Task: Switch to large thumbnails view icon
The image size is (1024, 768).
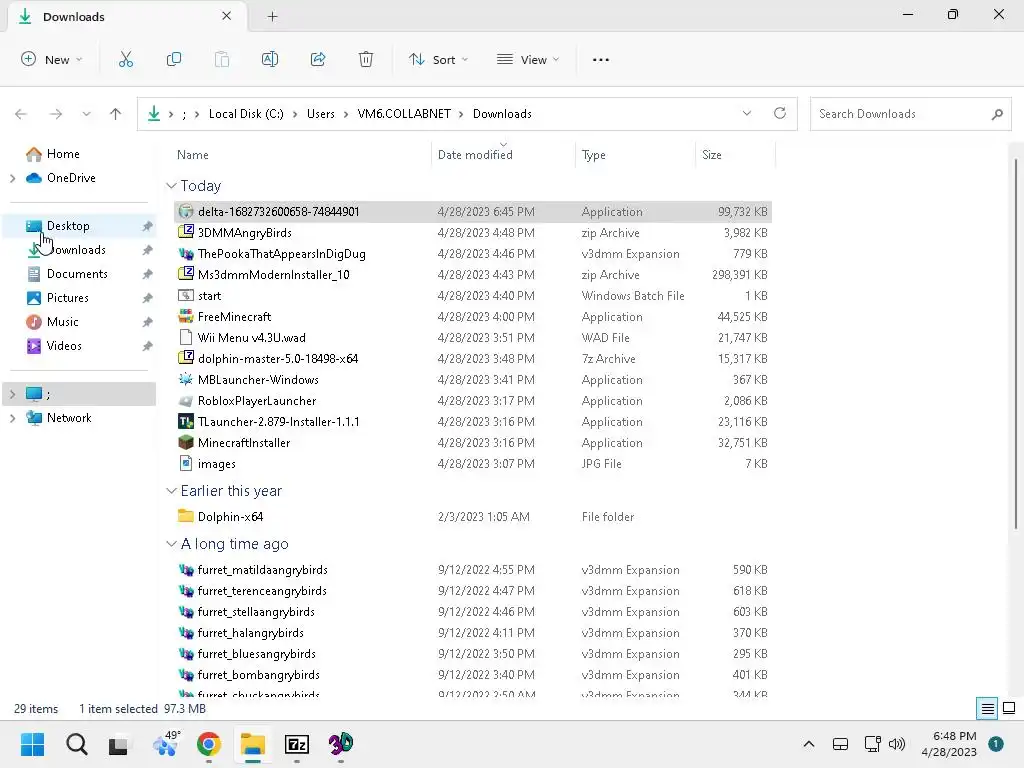Action: pos(1009,709)
